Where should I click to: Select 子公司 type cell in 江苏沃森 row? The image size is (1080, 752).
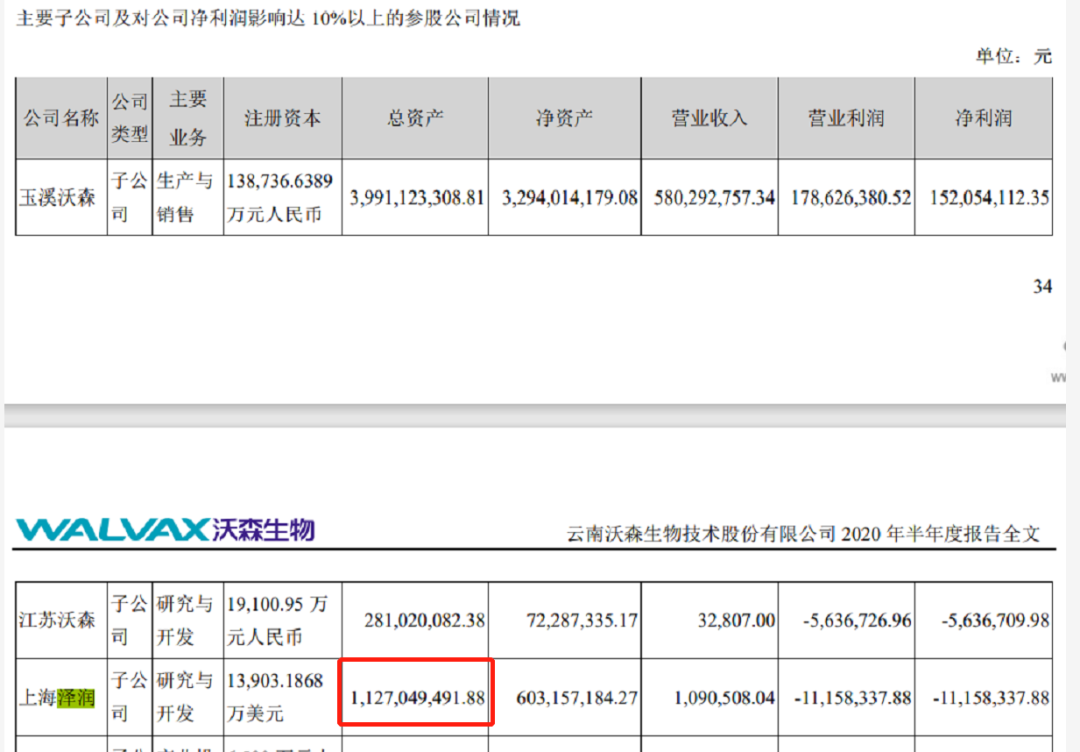coord(129,620)
